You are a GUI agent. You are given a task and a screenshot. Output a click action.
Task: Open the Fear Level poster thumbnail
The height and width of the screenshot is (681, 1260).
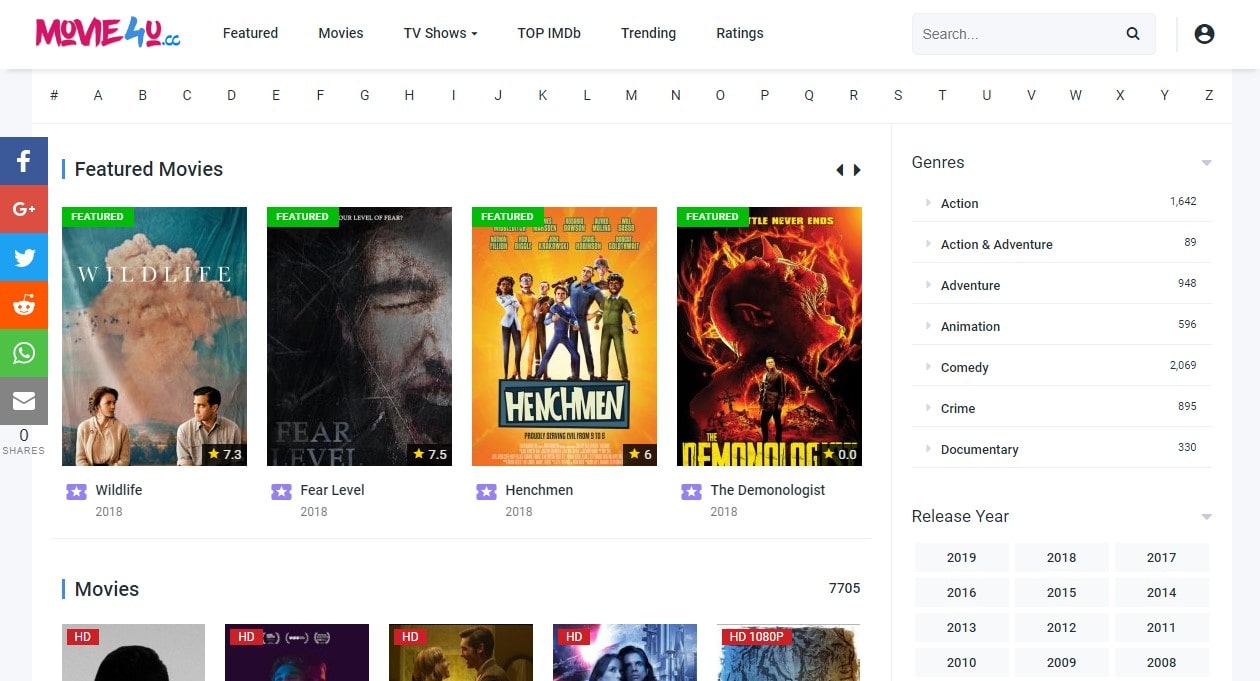[359, 336]
